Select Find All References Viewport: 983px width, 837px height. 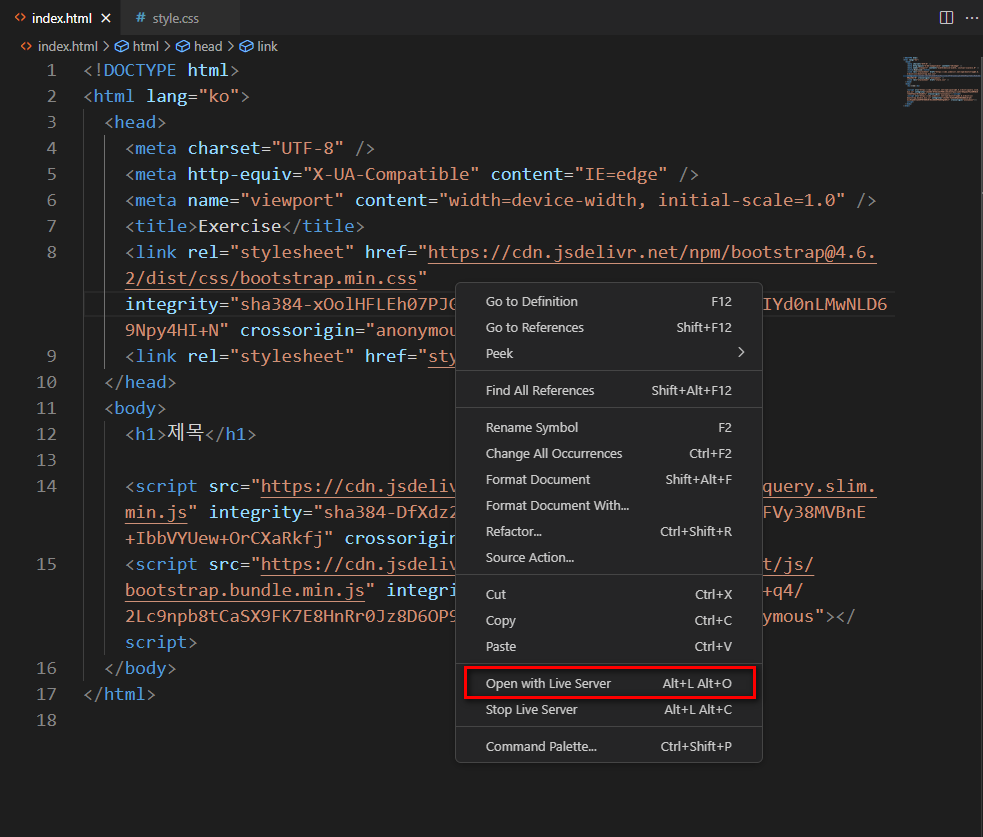tap(609, 391)
